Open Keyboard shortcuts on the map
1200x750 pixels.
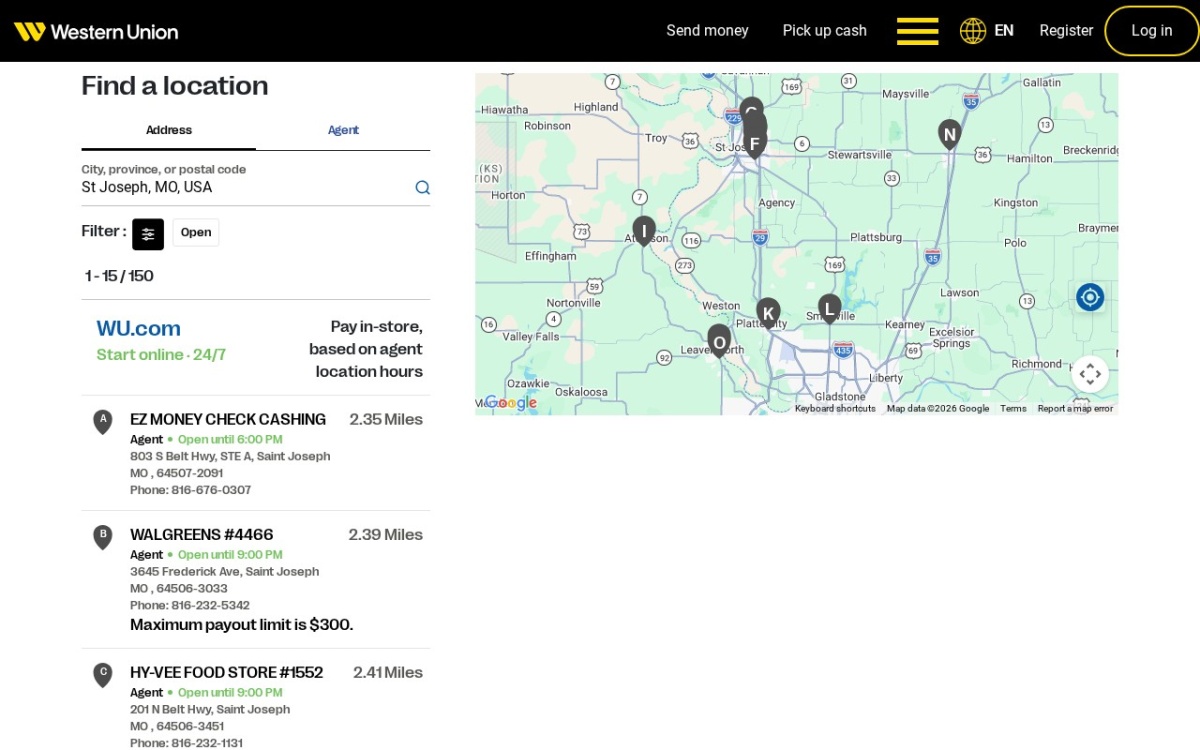click(x=835, y=408)
